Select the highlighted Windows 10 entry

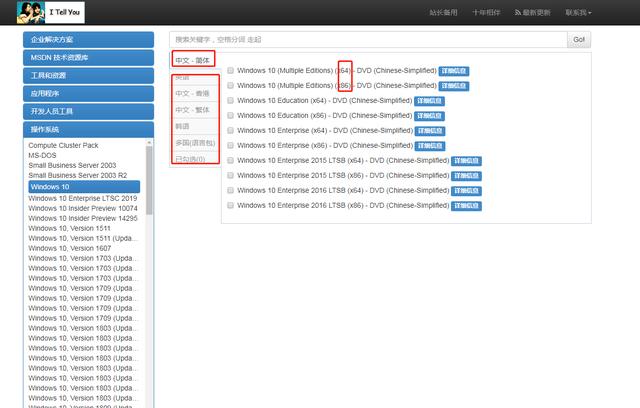click(x=84, y=187)
